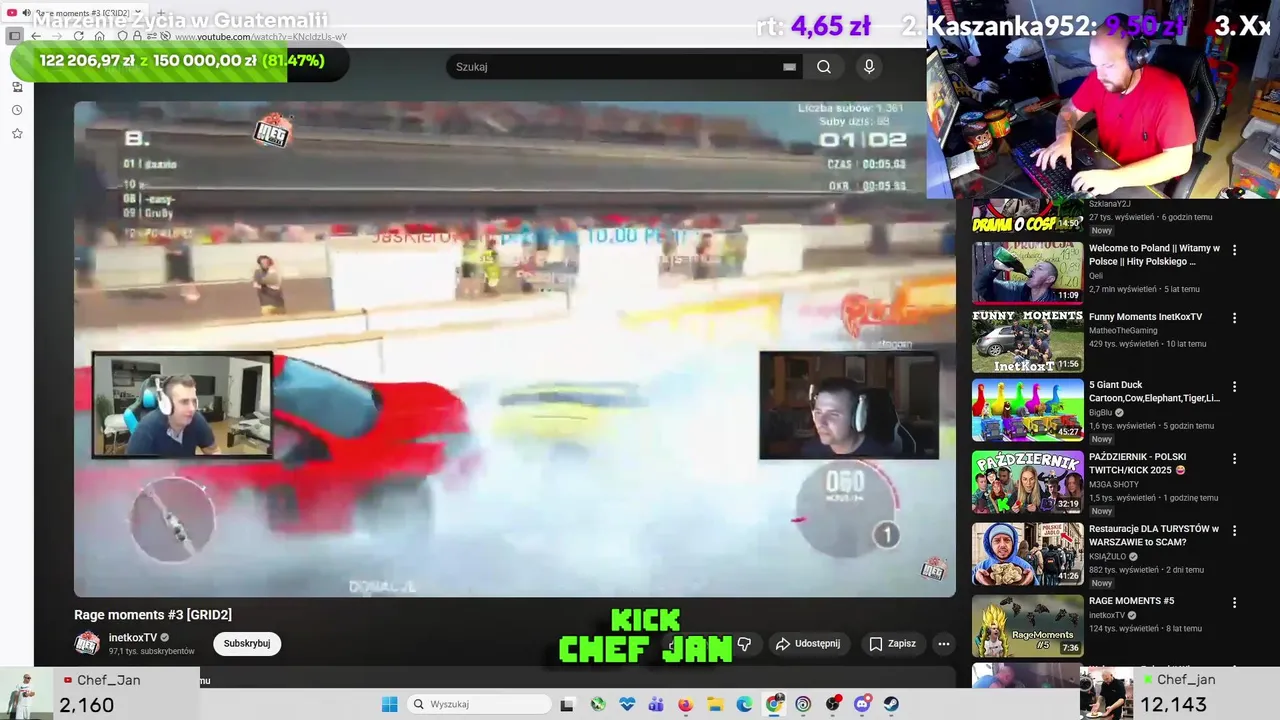Open the sidebar synced tabs icon
Screen dimensions: 1280x720
pyautogui.click(x=17, y=87)
